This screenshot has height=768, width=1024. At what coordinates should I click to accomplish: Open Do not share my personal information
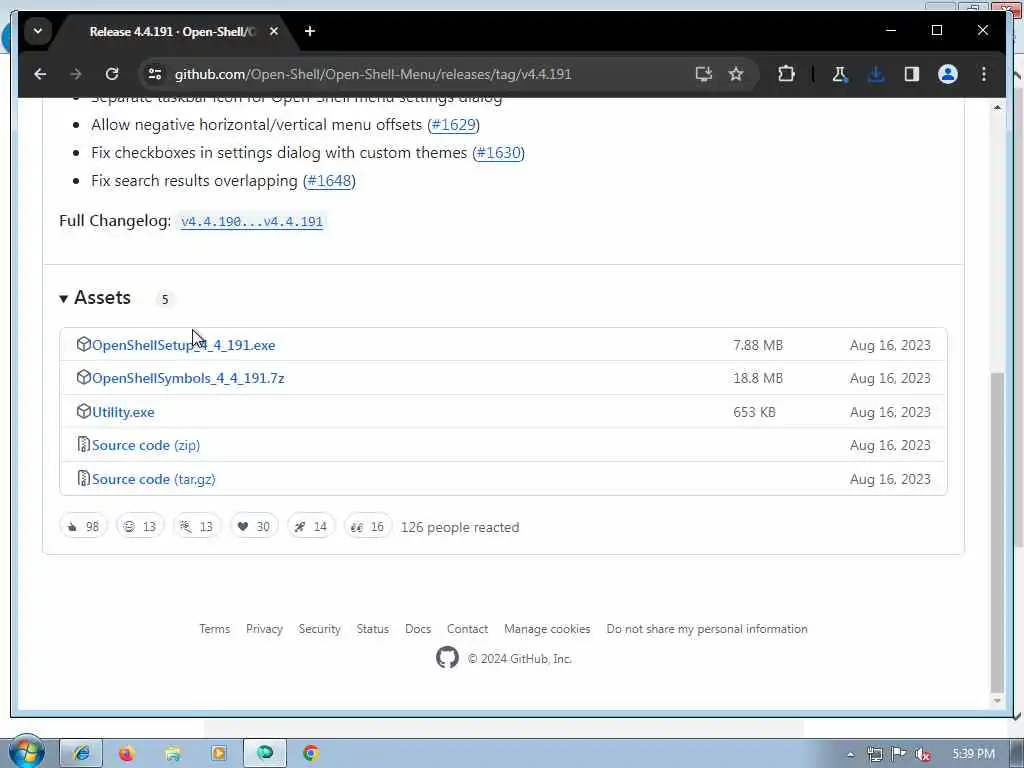tap(707, 629)
